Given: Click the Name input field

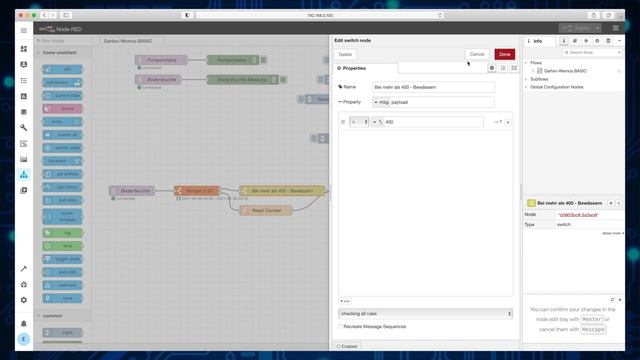Looking at the screenshot, I should point(433,87).
